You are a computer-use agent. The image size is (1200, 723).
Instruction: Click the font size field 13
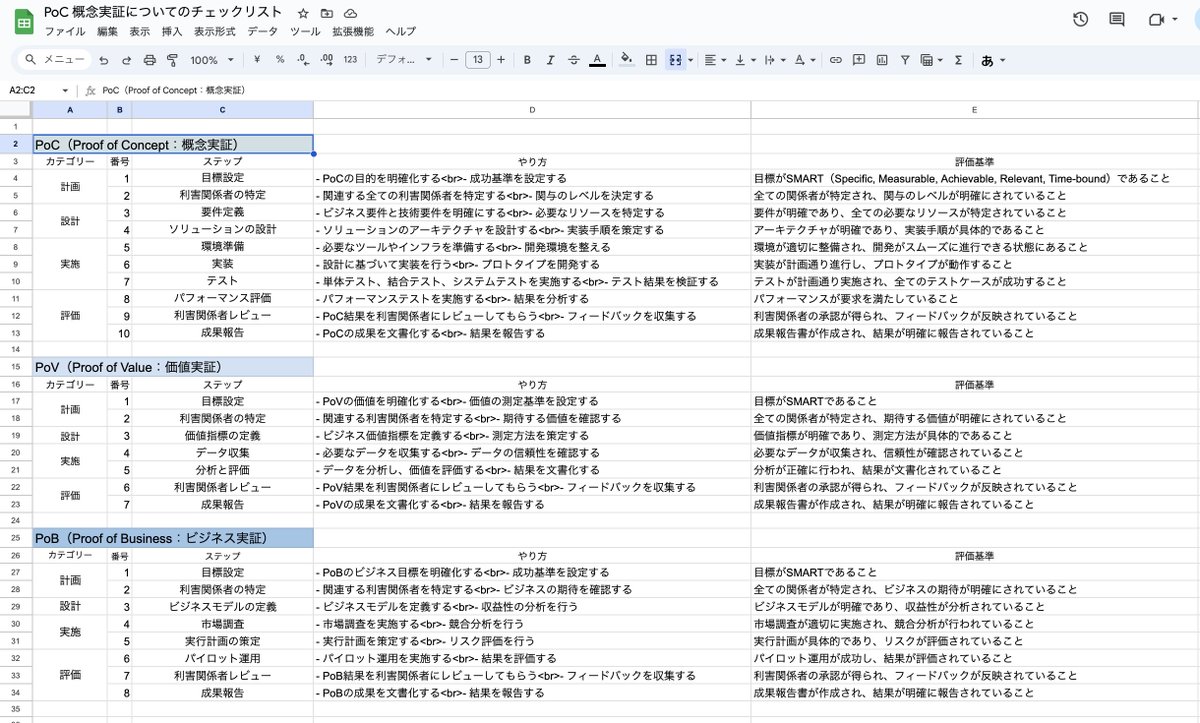click(476, 60)
